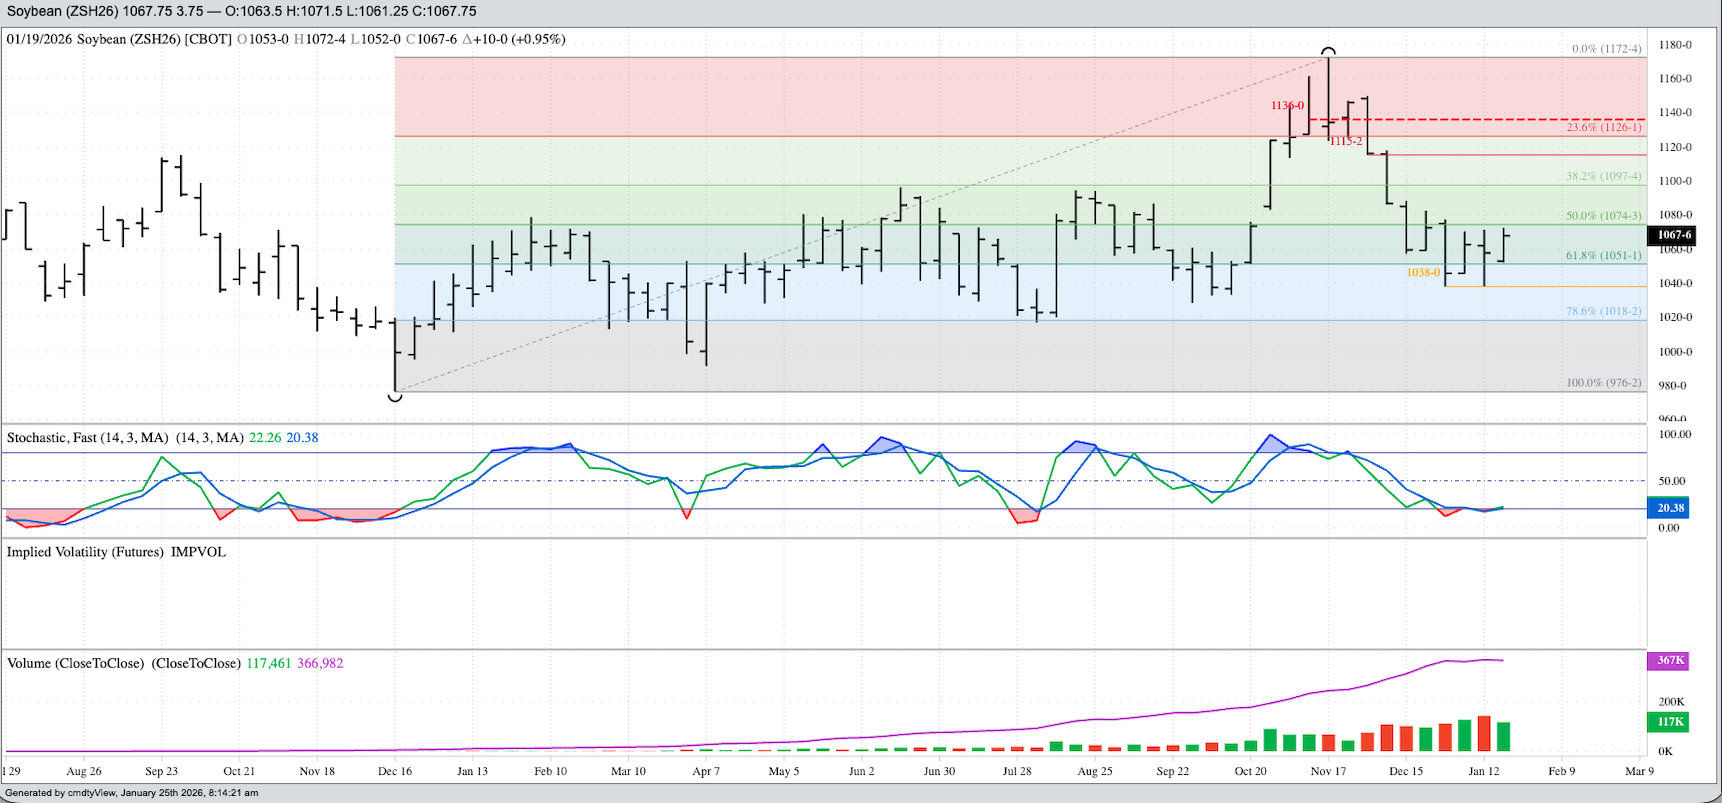Open the Stochastic, Fast indicator title
This screenshot has width=1722, height=803.
point(125,438)
